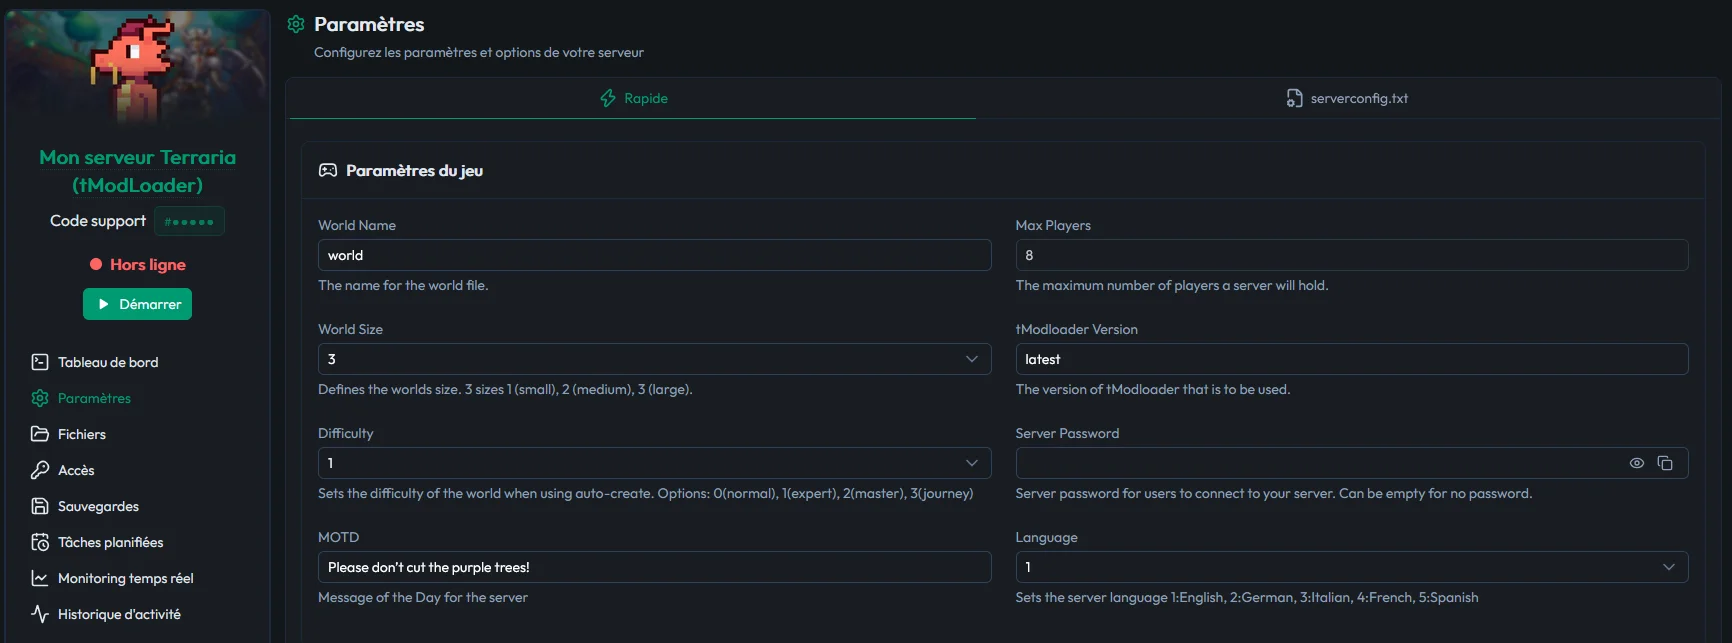1732x643 pixels.
Task: Click the Paramètres du jeu heading
Action: (x=414, y=170)
